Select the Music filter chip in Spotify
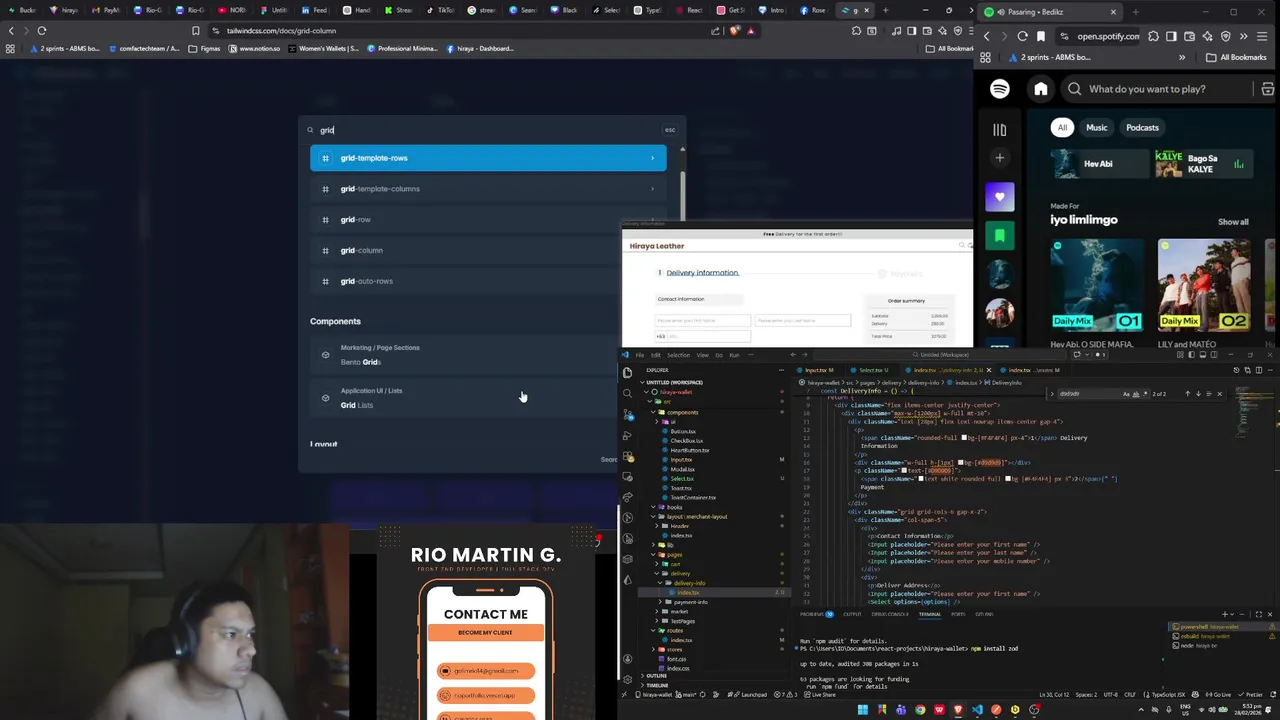Screen dimensions: 1280x720 click(1097, 127)
